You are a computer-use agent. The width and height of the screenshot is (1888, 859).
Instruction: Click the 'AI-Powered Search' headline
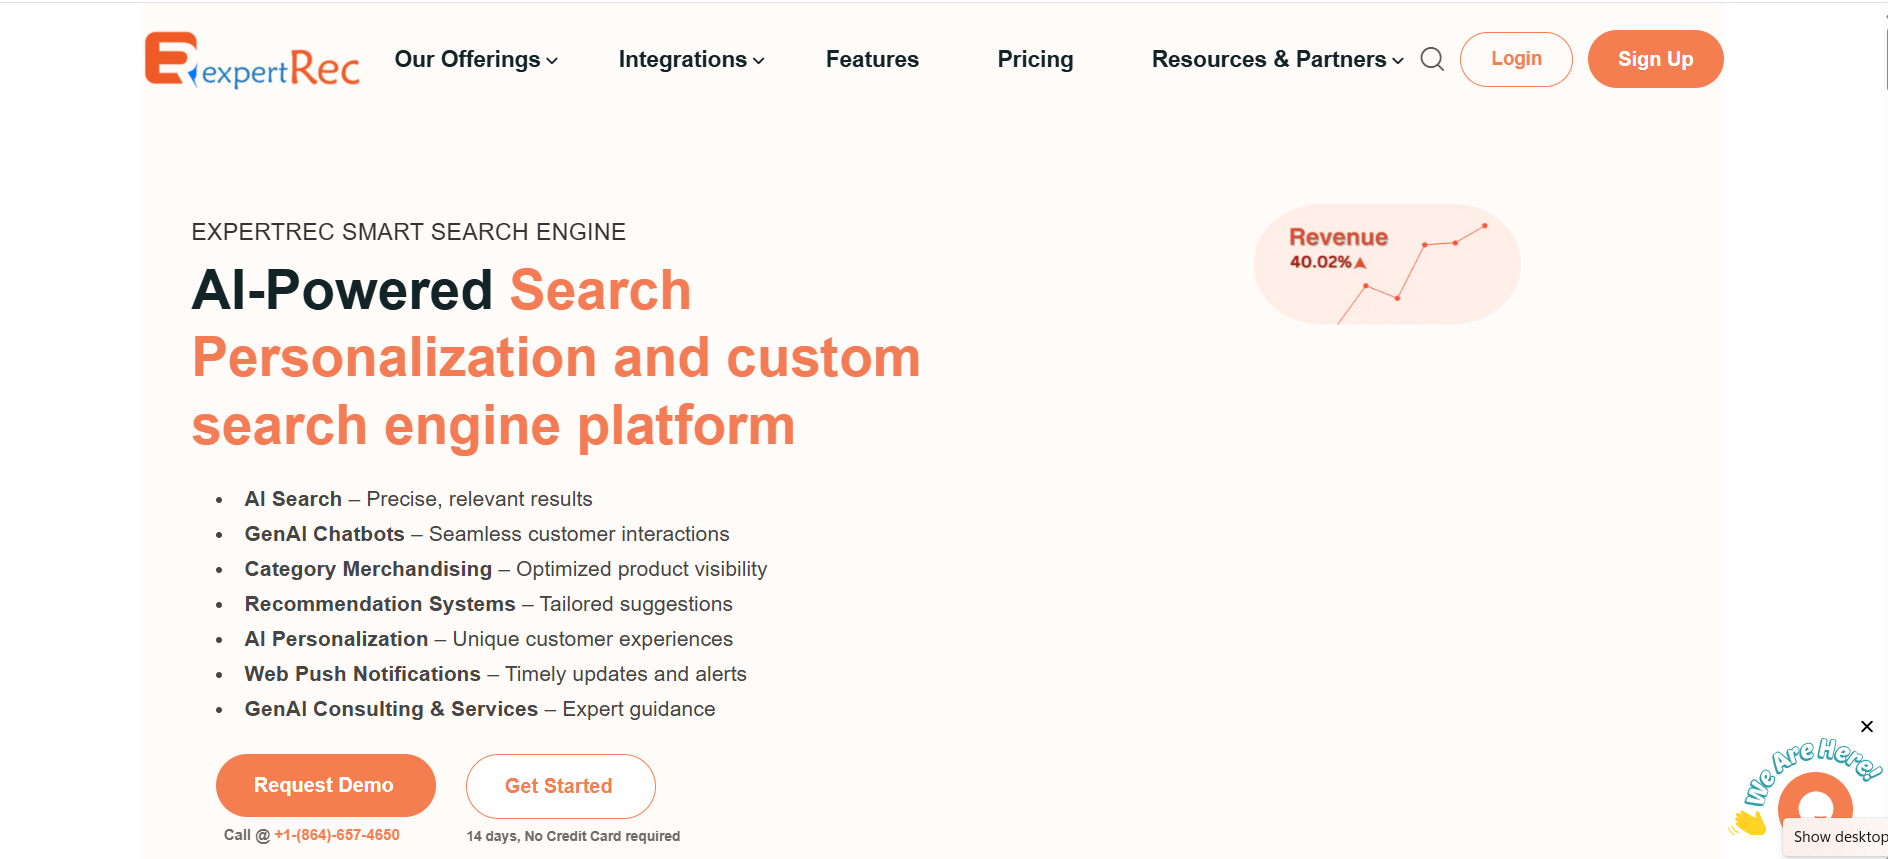tap(441, 291)
